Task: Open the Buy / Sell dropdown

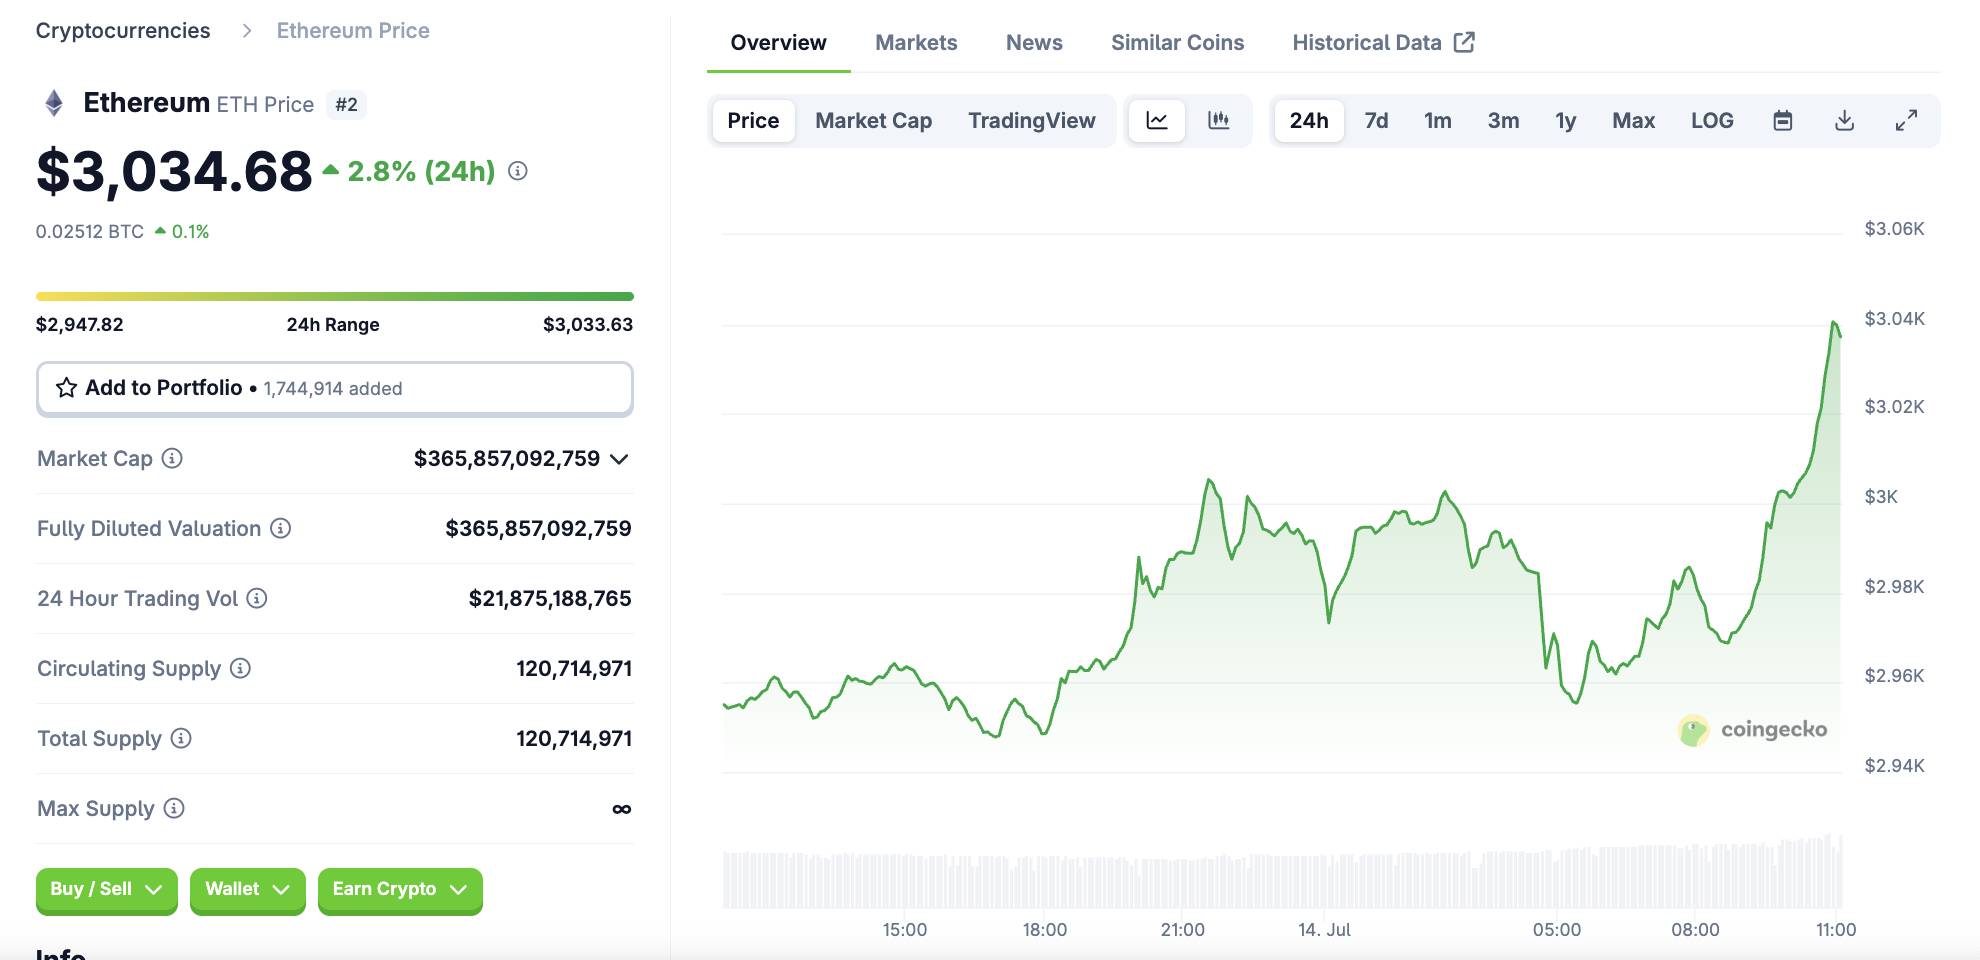Action: point(106,889)
